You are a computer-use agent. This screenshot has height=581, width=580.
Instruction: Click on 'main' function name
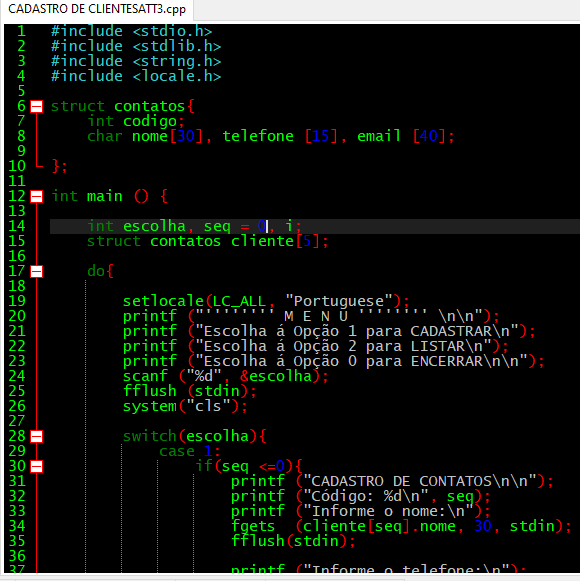click(x=105, y=196)
